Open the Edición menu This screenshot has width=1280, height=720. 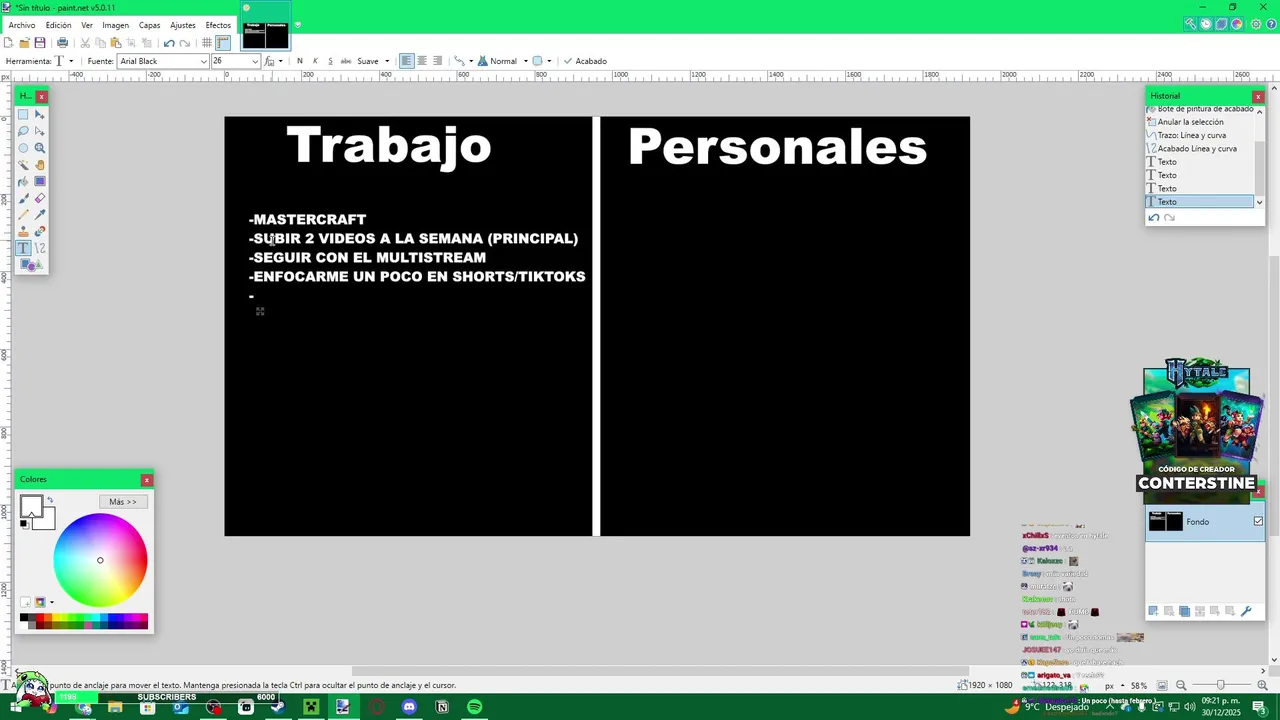58,25
